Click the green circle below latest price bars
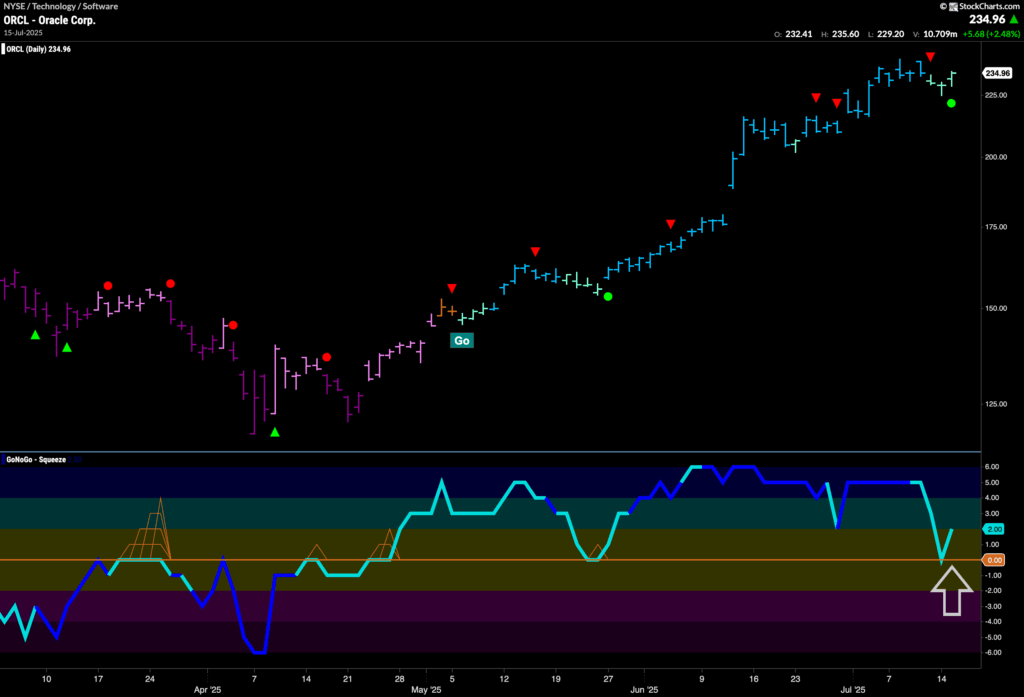 (x=951, y=103)
